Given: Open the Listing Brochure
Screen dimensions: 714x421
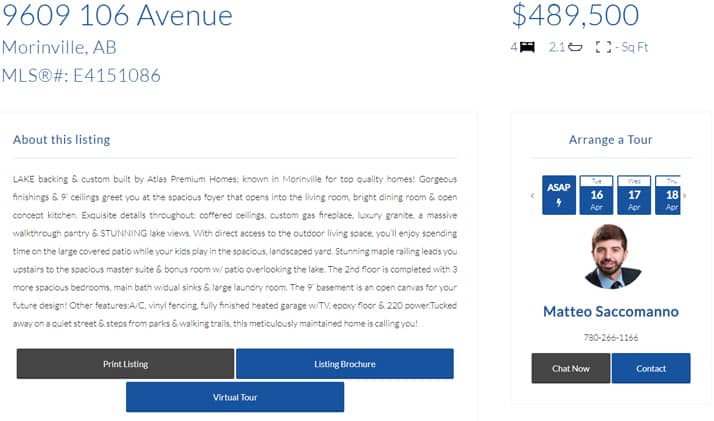Looking at the screenshot, I should click(345, 364).
